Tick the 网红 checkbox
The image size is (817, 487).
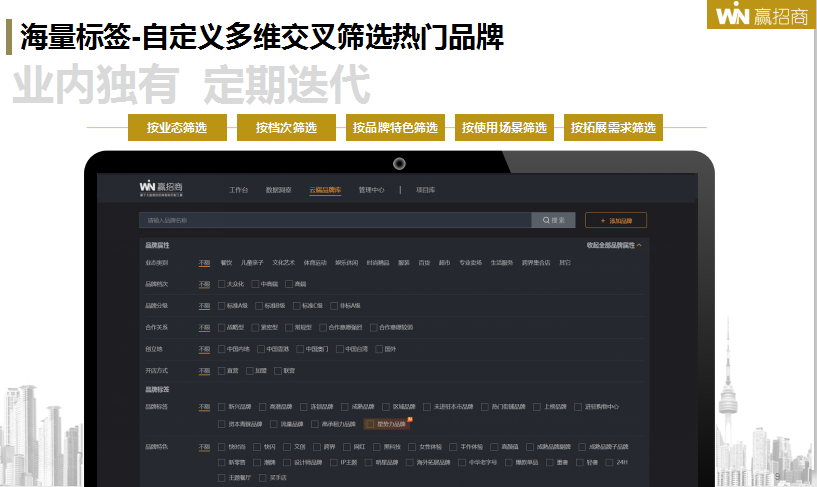(347, 447)
